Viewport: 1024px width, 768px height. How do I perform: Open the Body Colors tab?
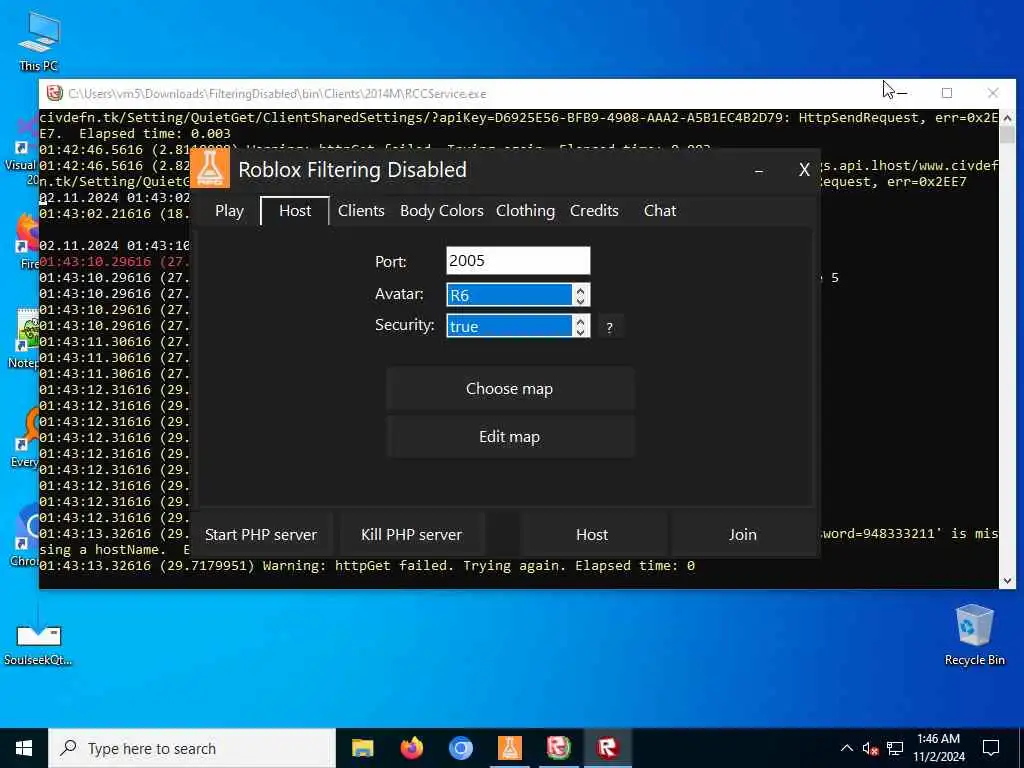point(441,210)
